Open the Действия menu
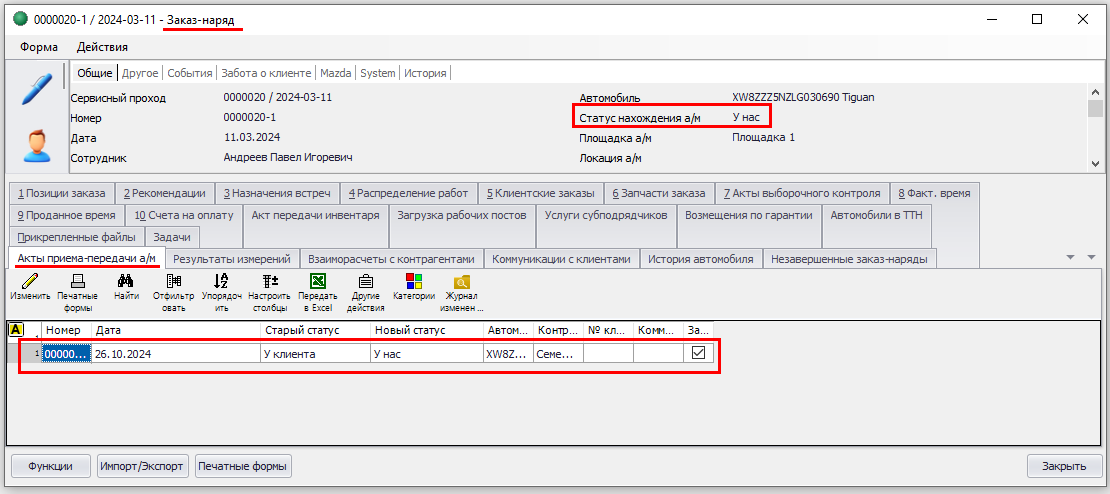 (x=102, y=47)
